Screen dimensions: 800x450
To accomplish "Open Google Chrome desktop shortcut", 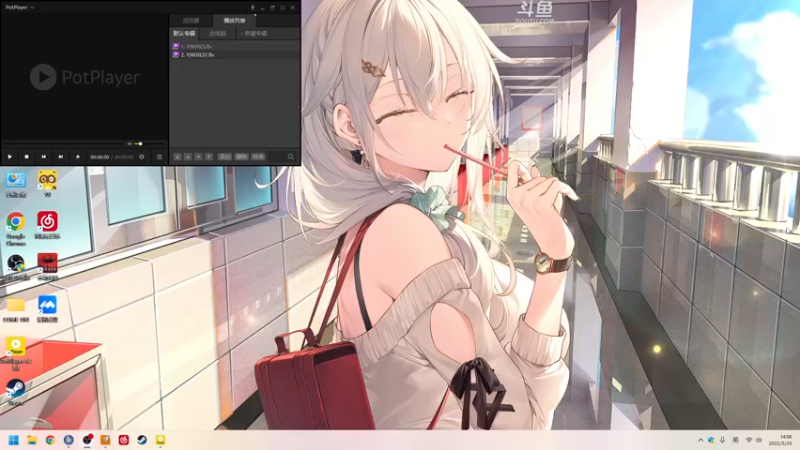I will pyautogui.click(x=16, y=229).
